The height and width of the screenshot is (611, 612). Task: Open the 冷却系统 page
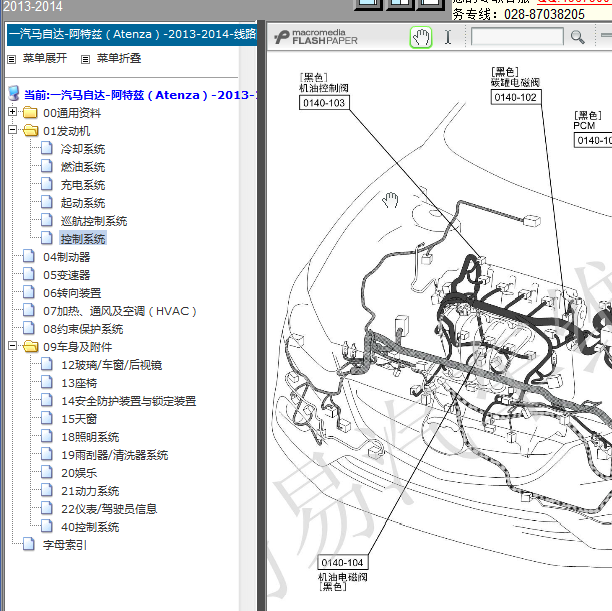tap(83, 149)
